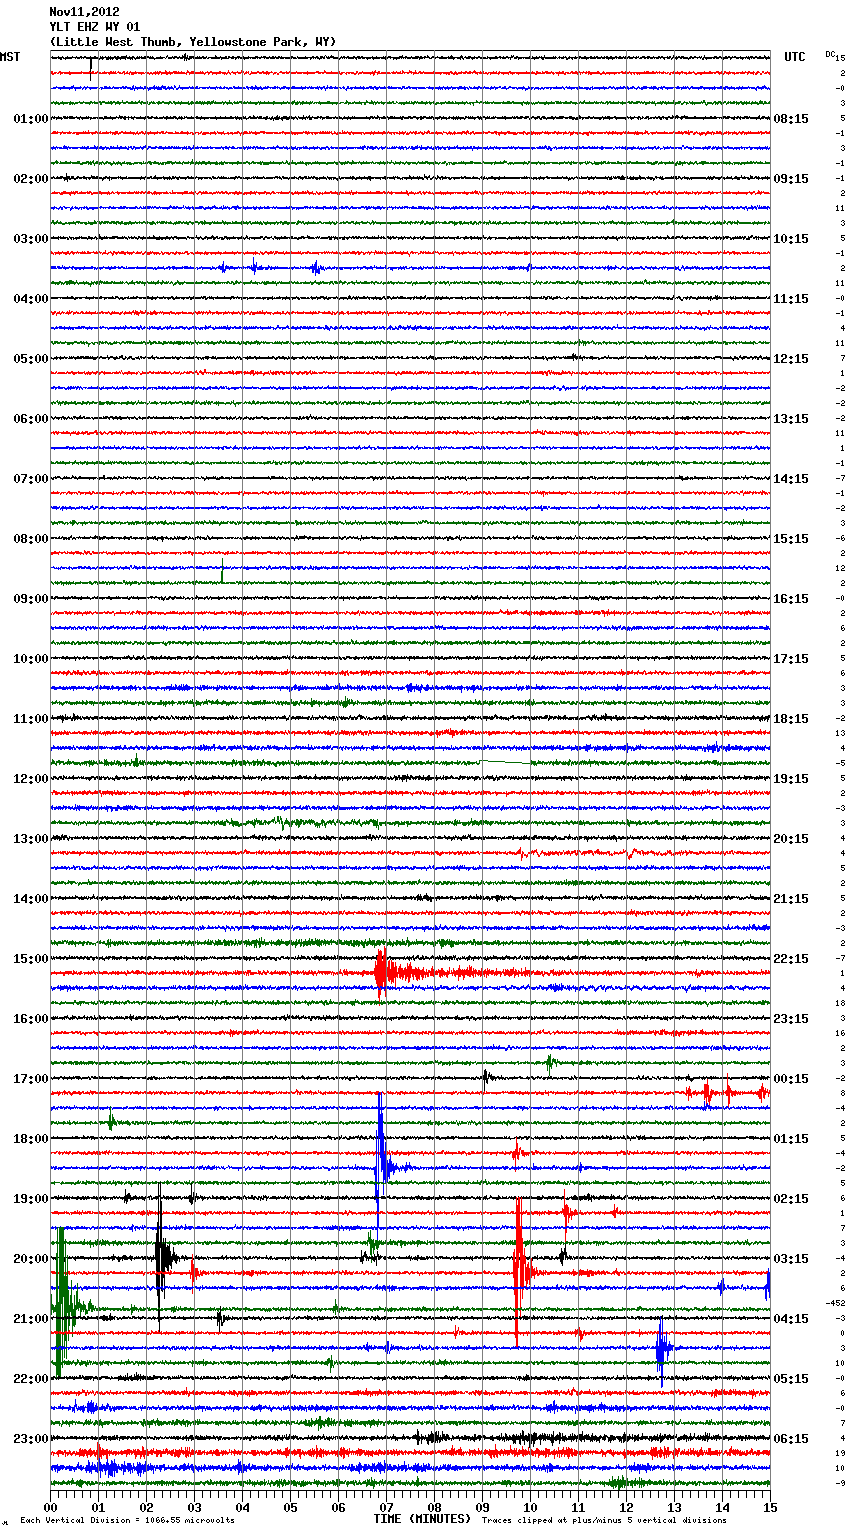
Task: Select the 16:00 MST row label
Action: 30,1019
